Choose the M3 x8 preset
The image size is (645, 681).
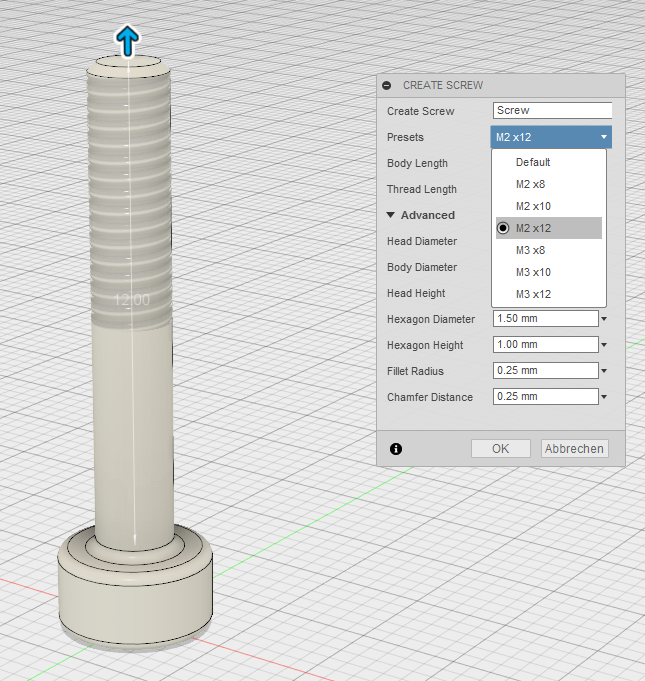[549, 250]
